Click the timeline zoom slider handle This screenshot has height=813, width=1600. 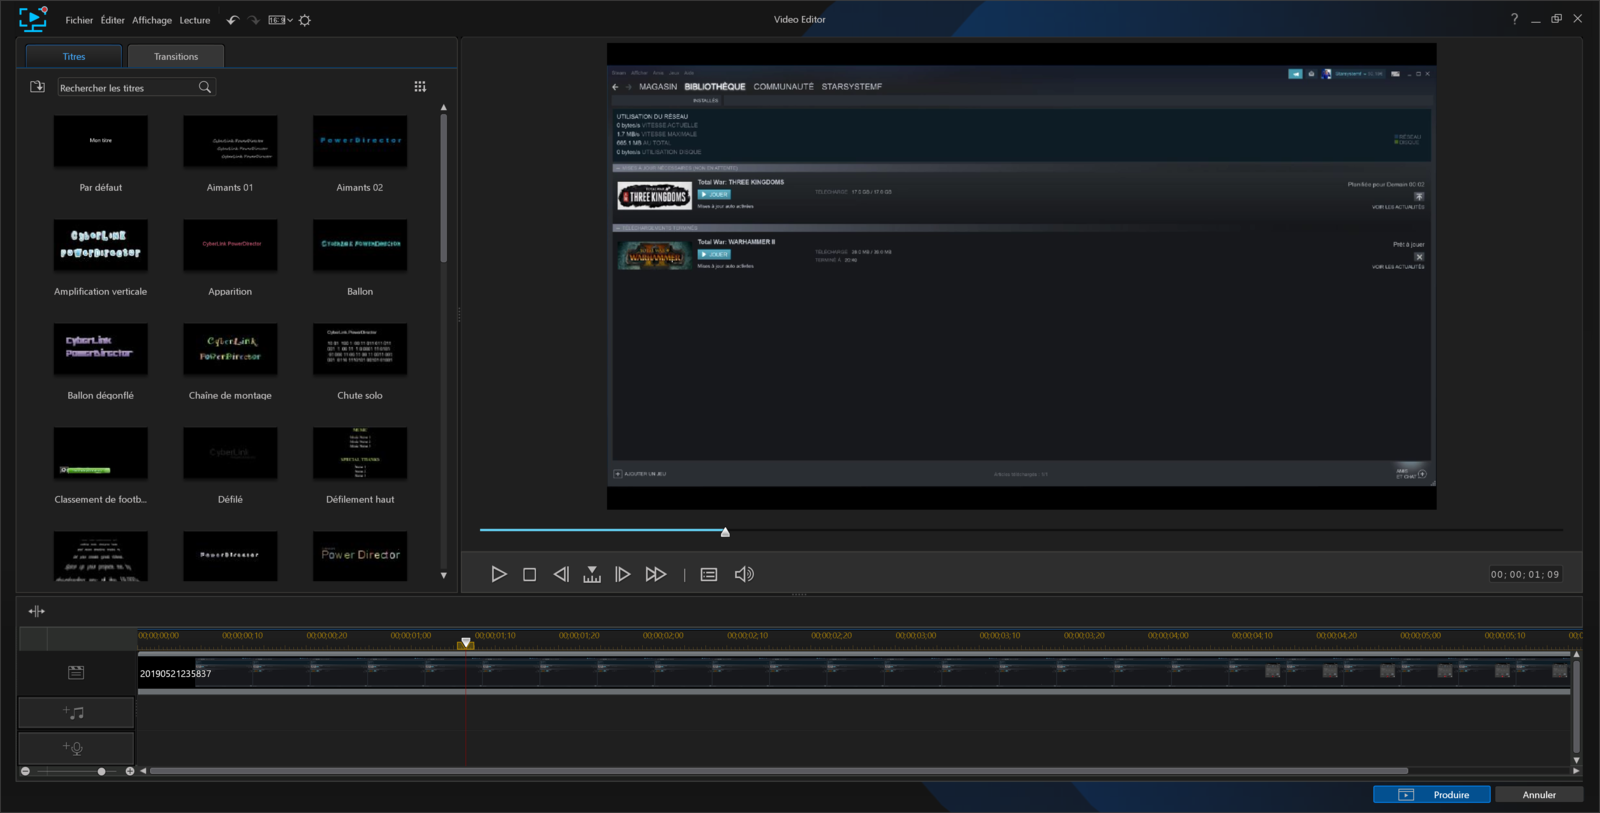coord(101,771)
